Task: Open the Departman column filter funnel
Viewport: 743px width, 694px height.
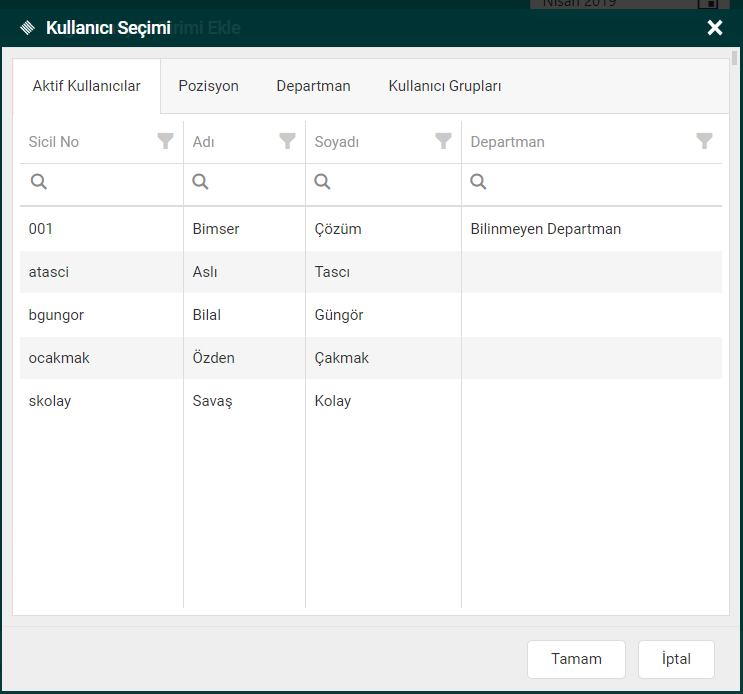Action: 704,141
